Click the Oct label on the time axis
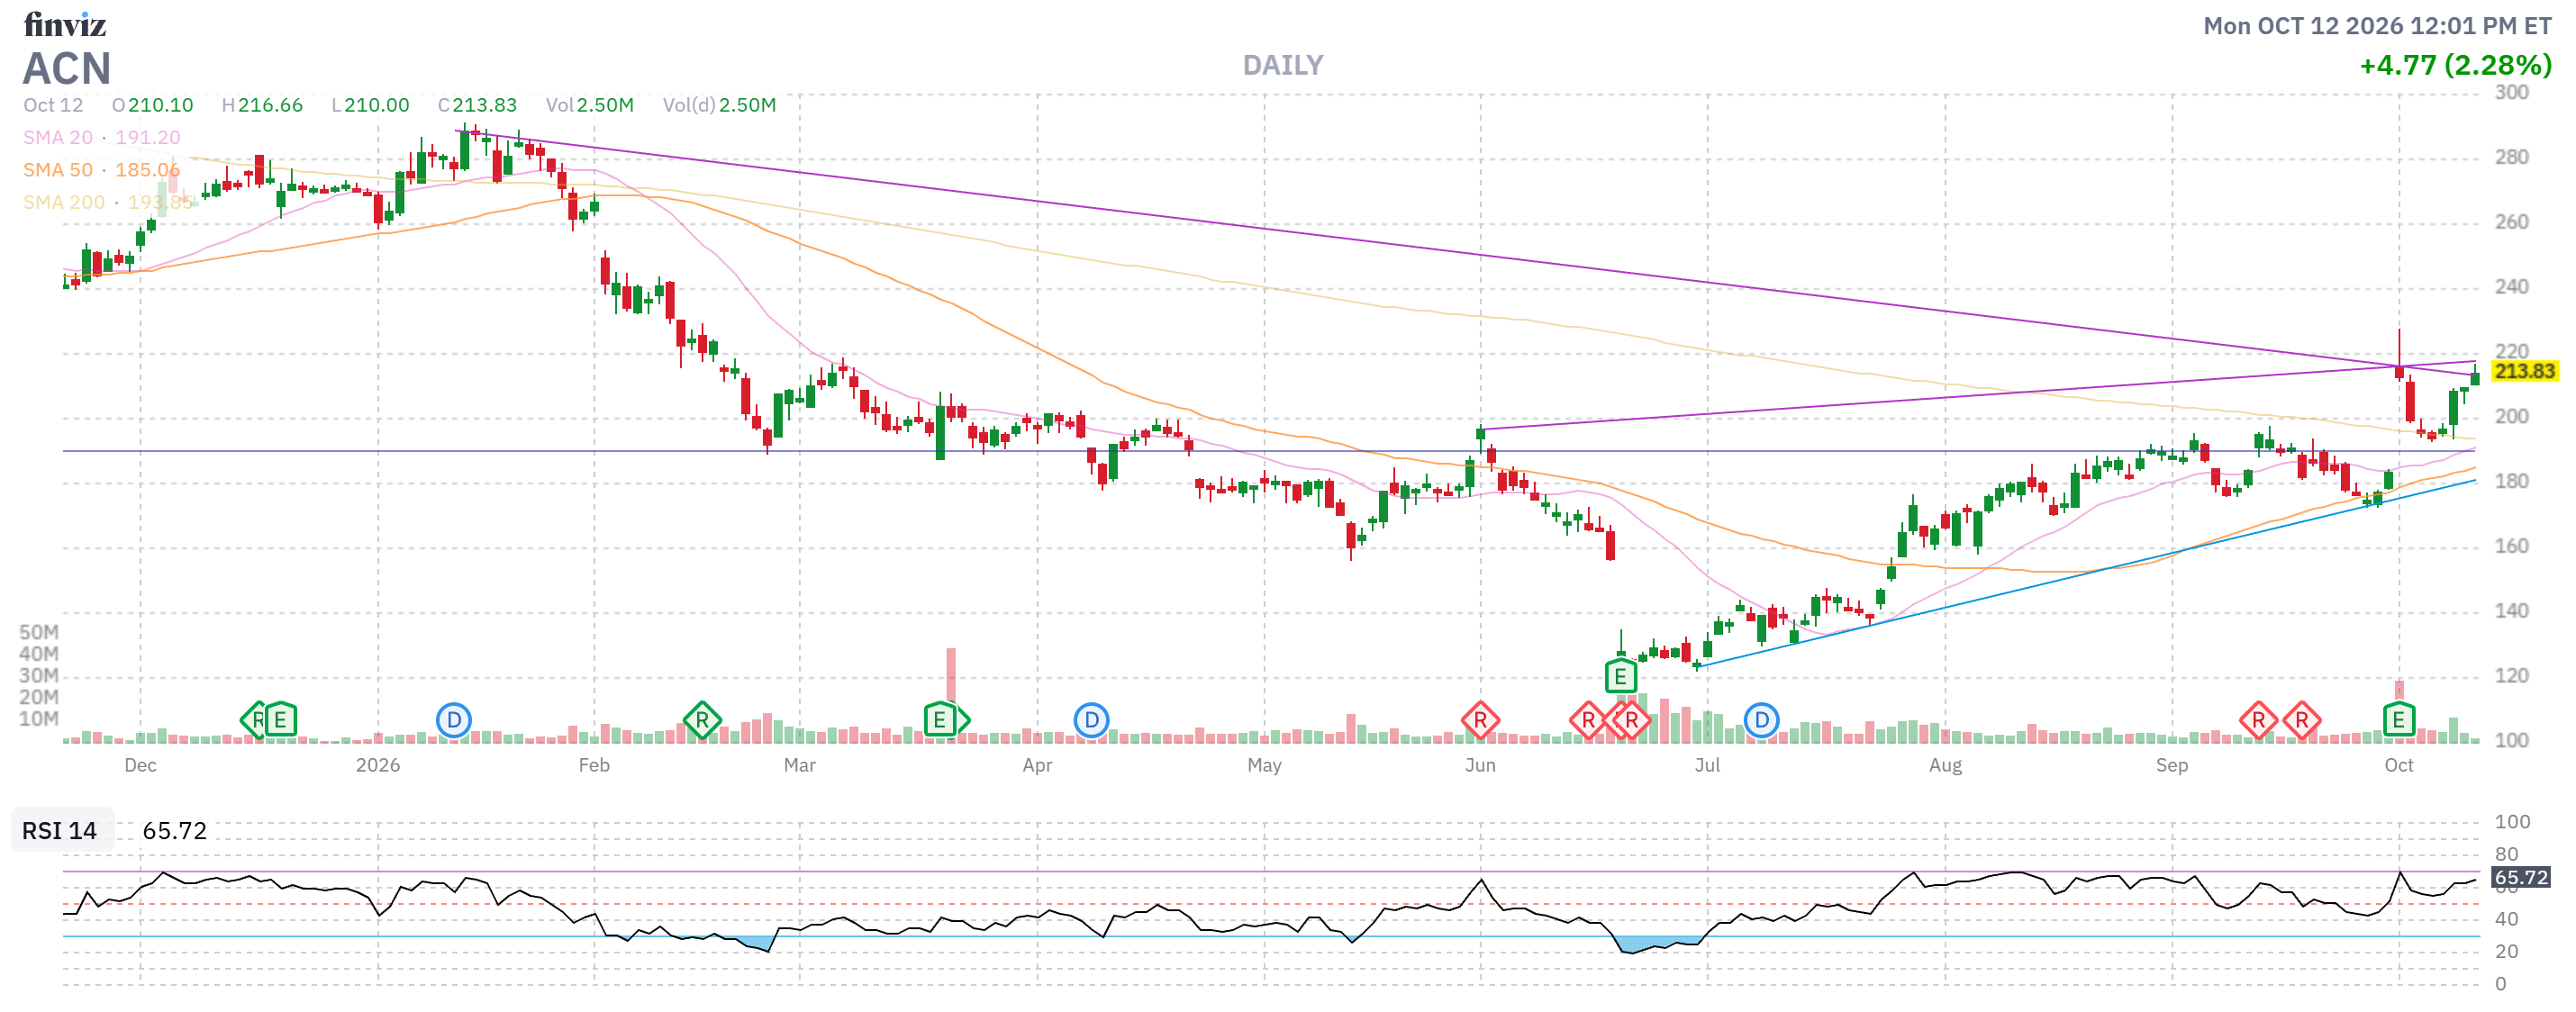The width and height of the screenshot is (2576, 1012). pyautogui.click(x=2398, y=765)
